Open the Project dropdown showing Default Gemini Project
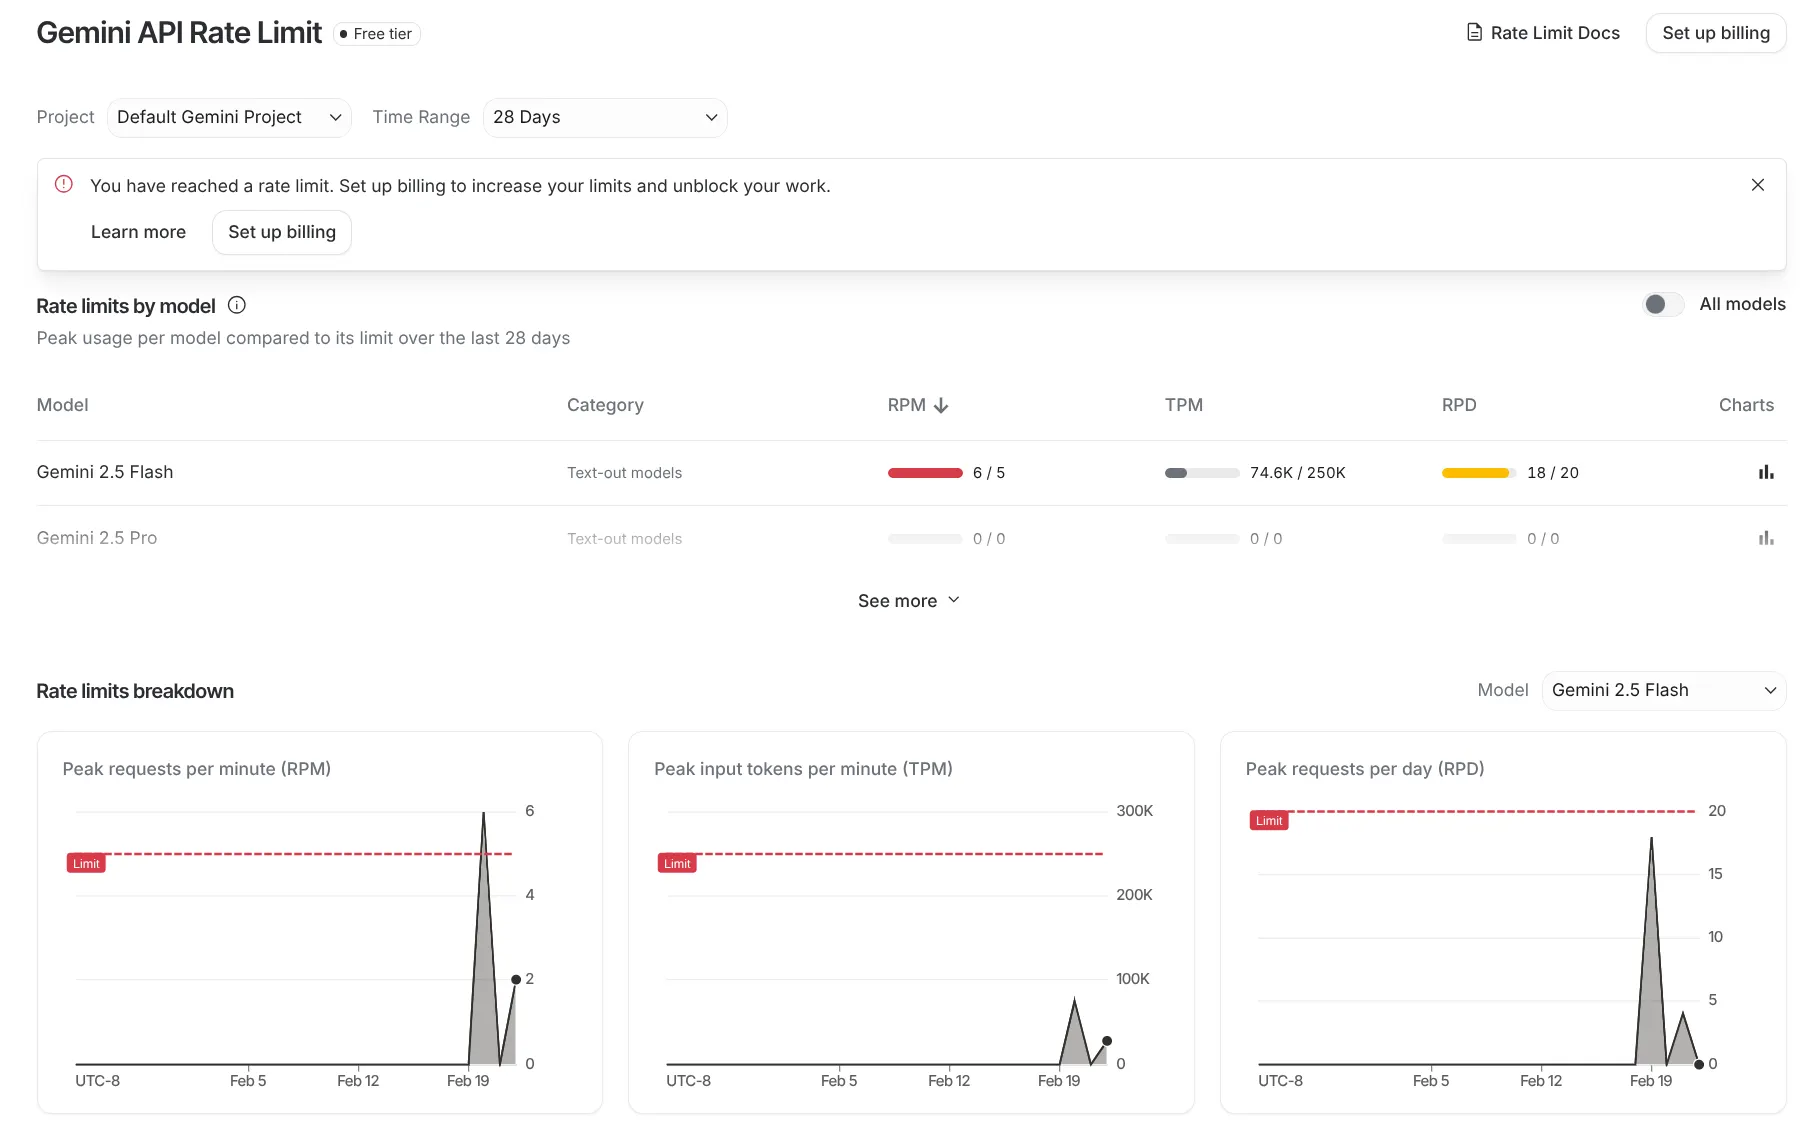This screenshot has height=1133, width=1811. [x=229, y=117]
